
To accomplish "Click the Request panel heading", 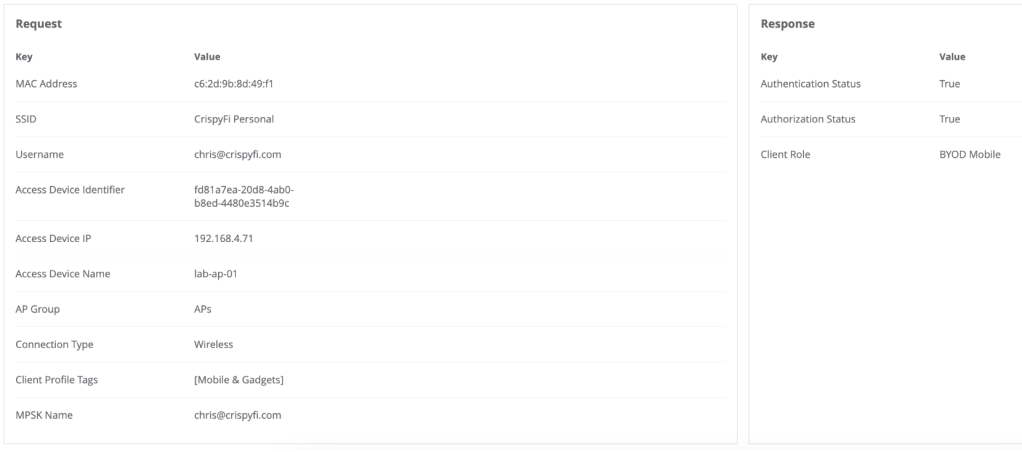I will (37, 23).
